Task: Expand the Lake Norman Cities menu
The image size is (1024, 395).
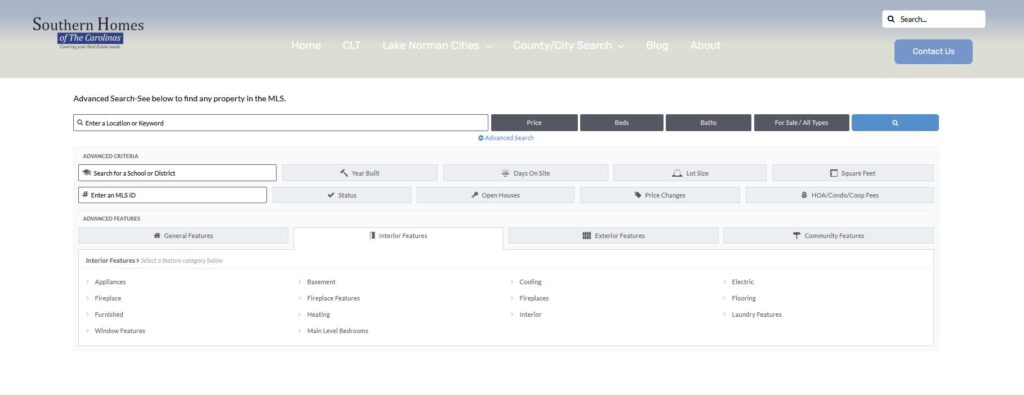Action: (x=437, y=46)
